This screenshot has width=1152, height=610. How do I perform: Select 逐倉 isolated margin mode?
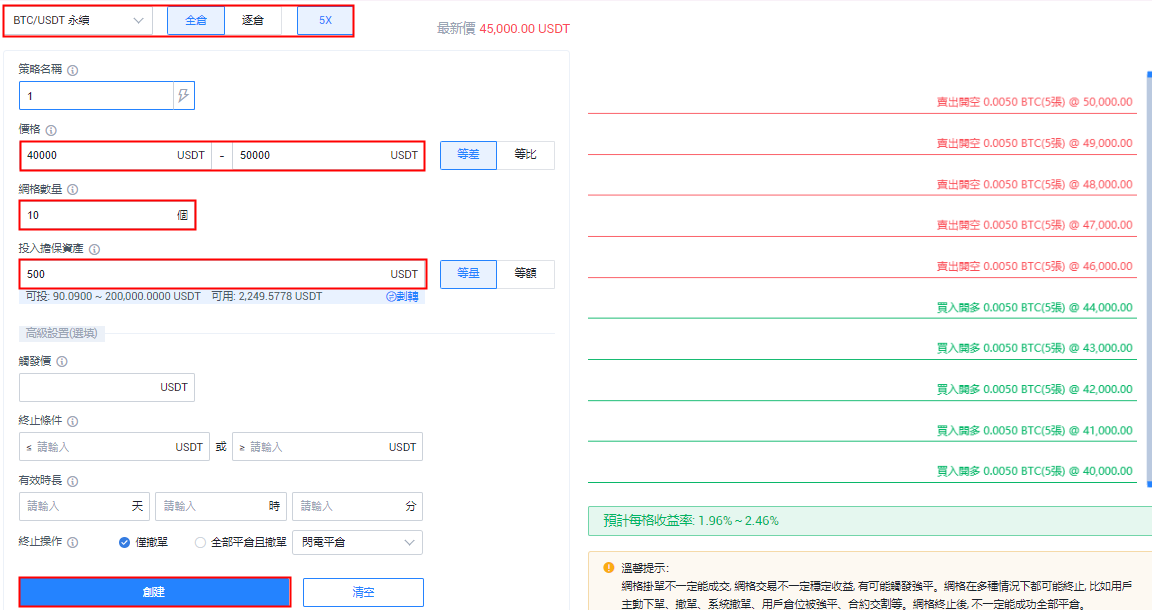coord(253,21)
